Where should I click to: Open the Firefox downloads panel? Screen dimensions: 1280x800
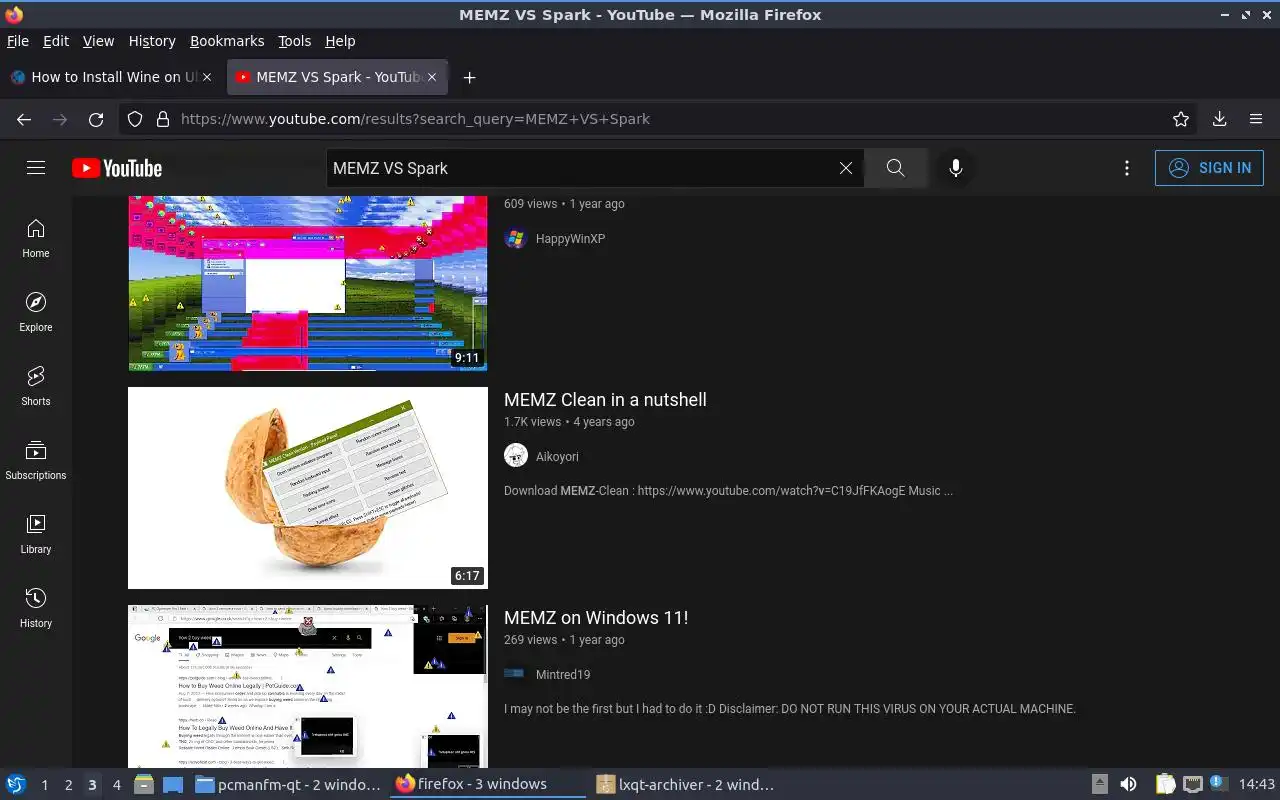[x=1219, y=119]
